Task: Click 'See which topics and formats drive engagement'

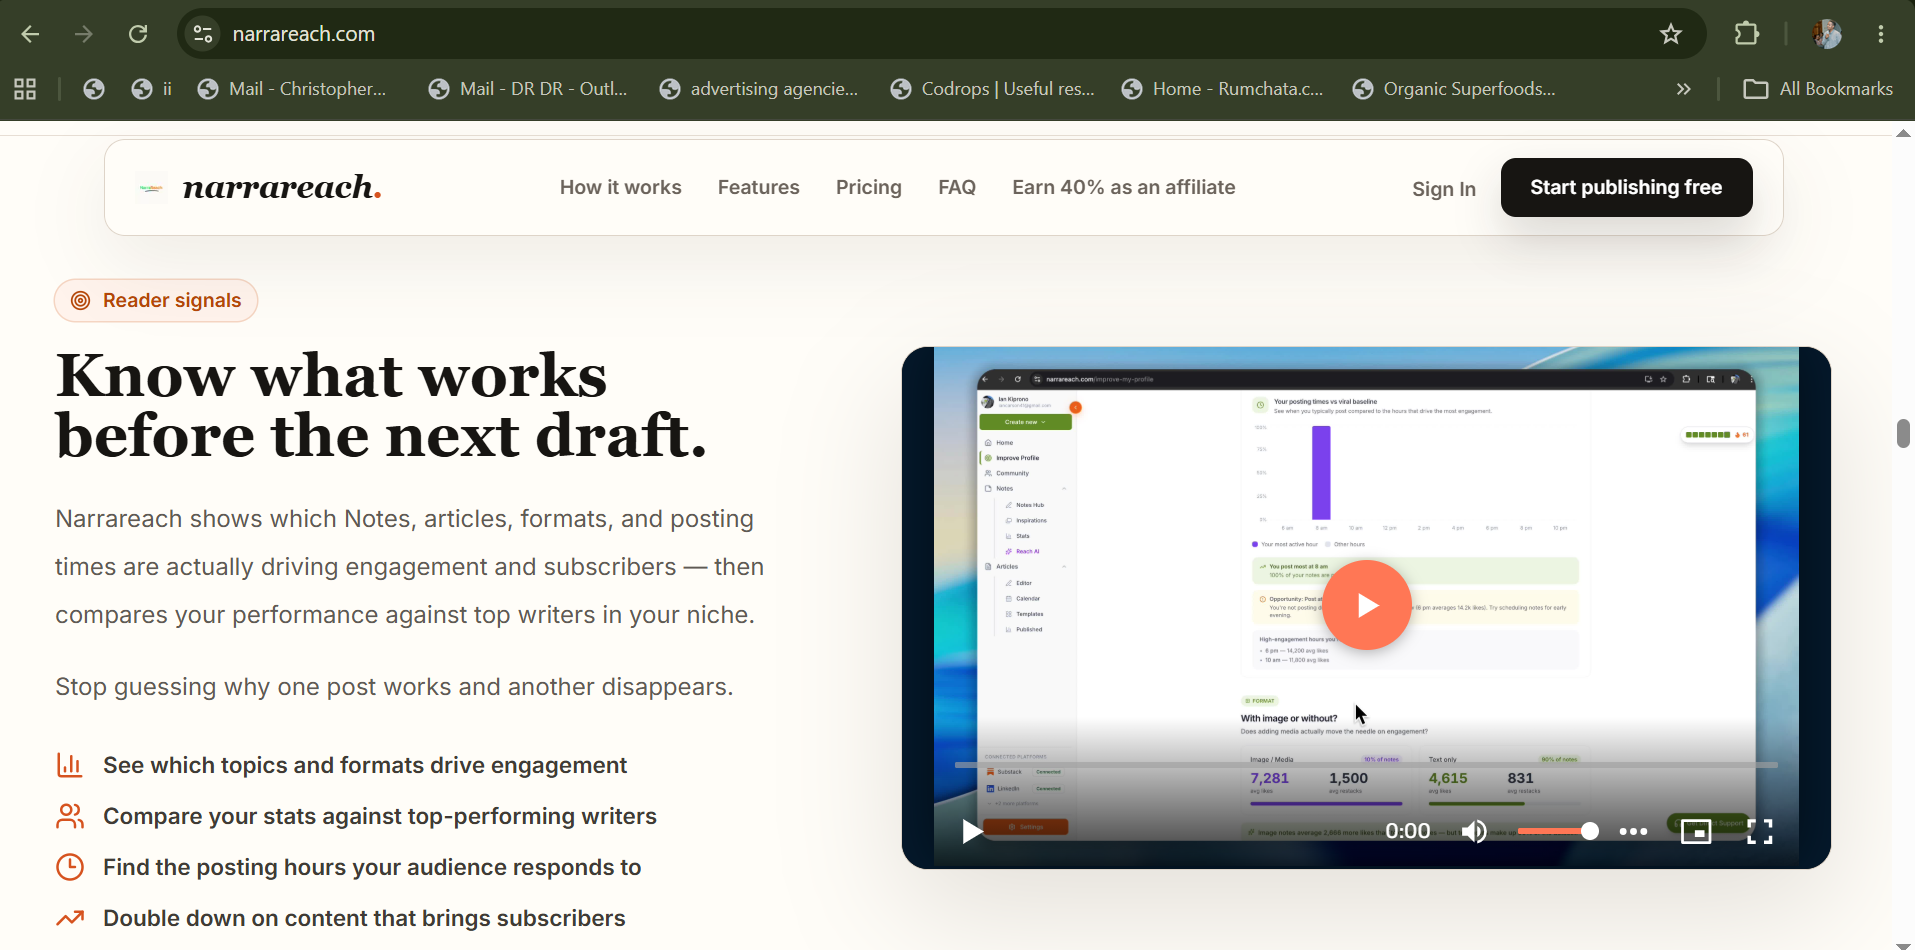Action: pos(365,765)
